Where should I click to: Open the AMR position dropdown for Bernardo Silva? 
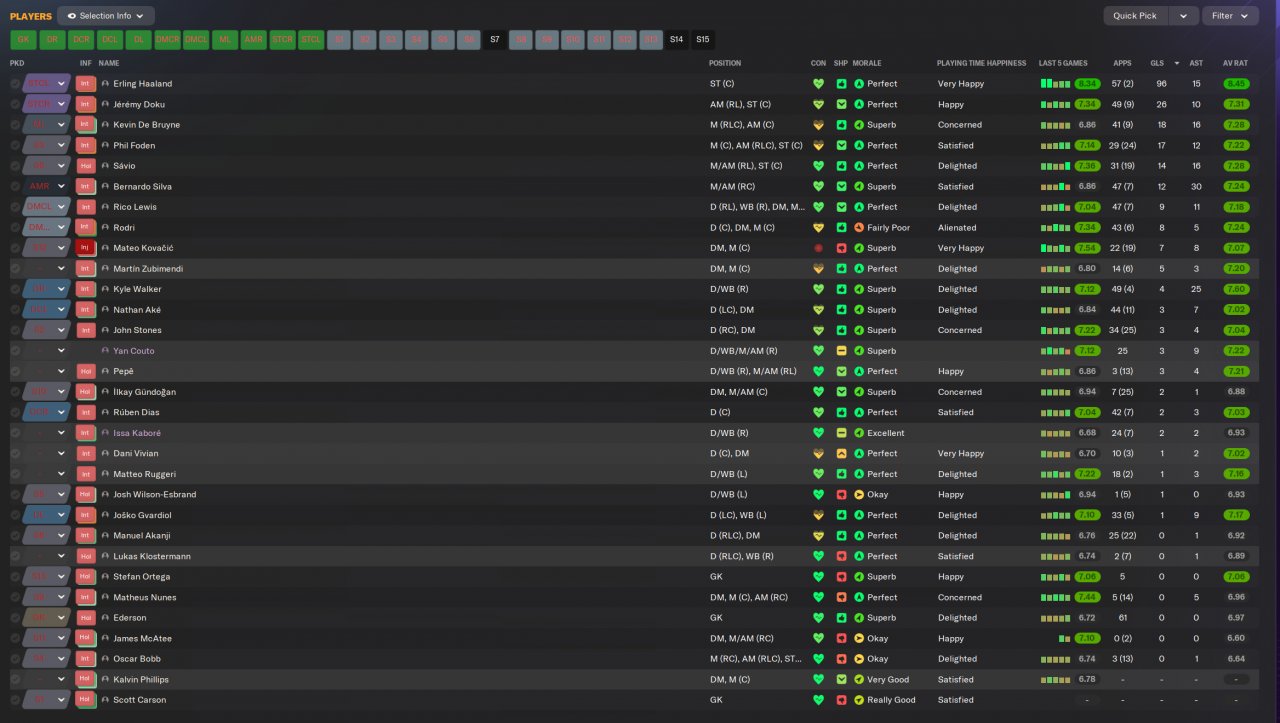coord(47,187)
